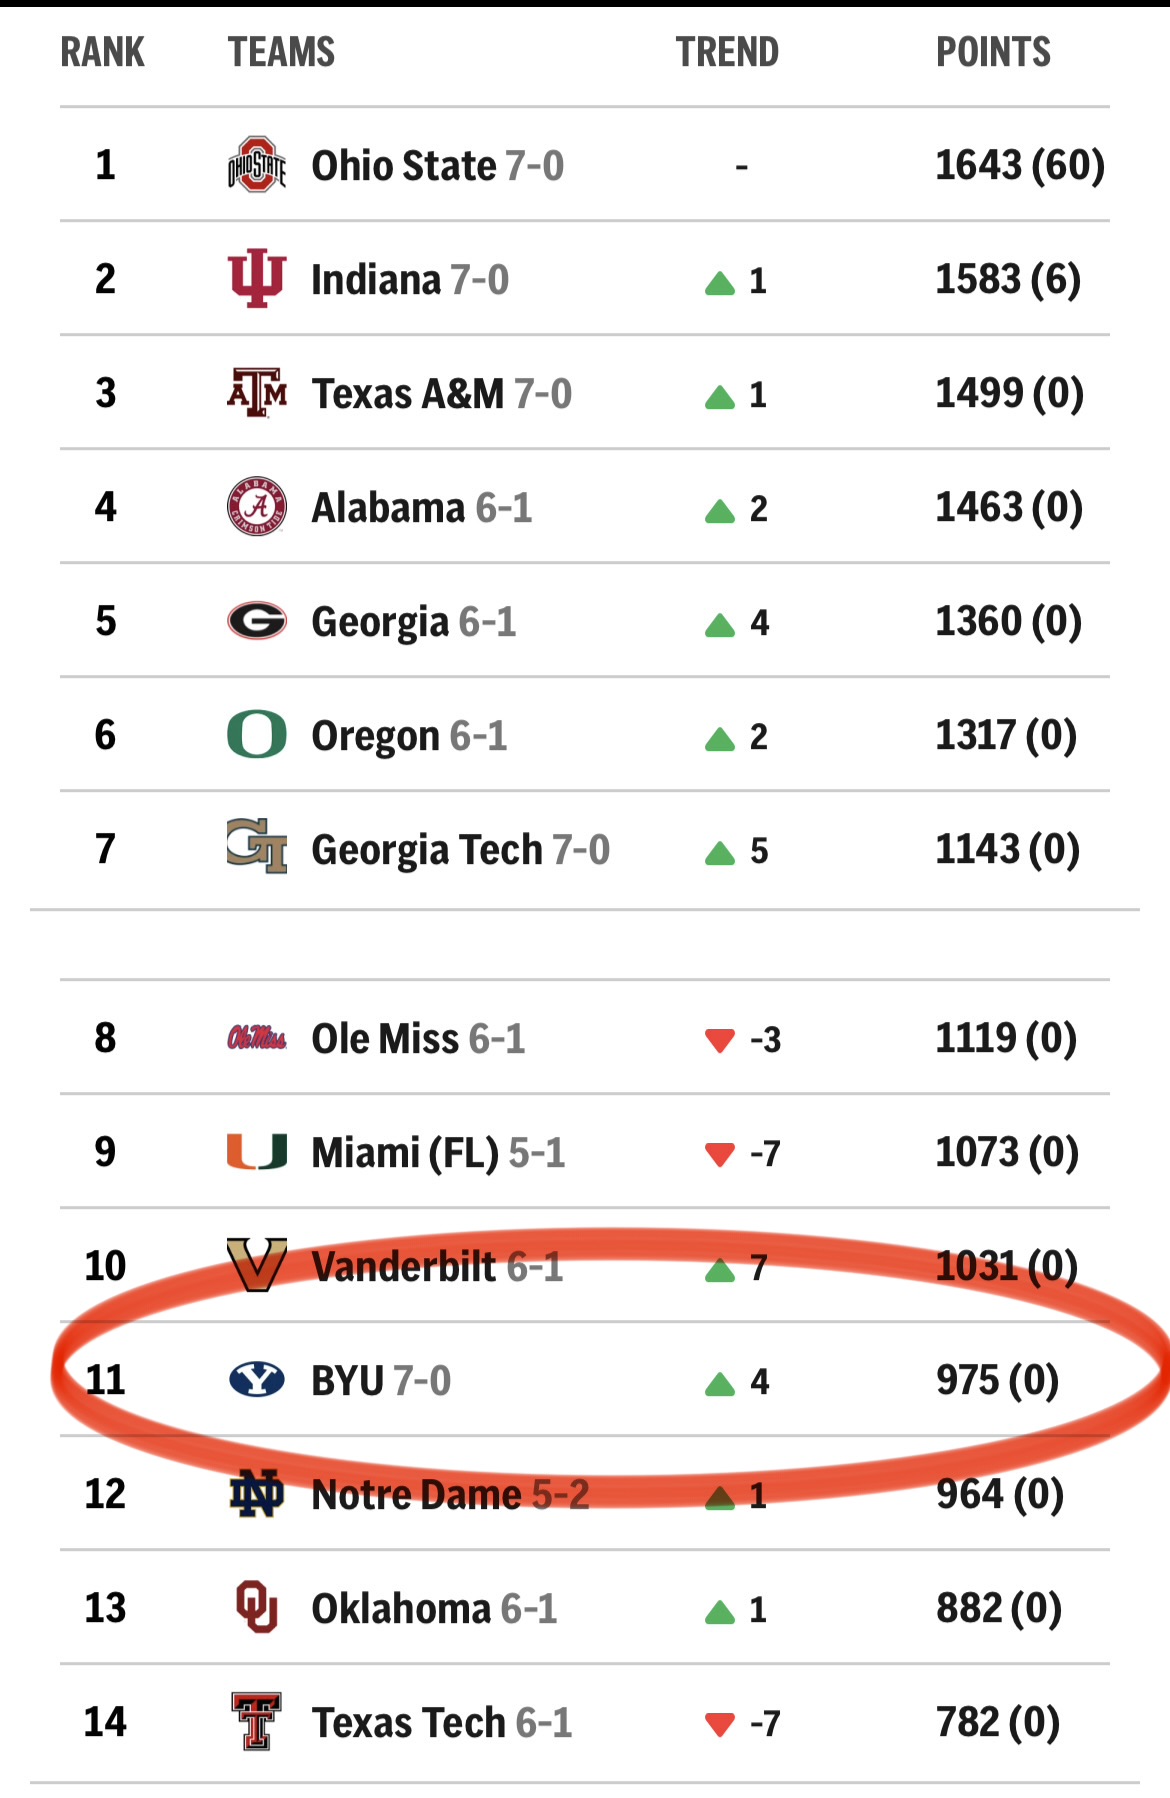
Task: Click the Ohio State Buckeyes logo
Action: [257, 165]
